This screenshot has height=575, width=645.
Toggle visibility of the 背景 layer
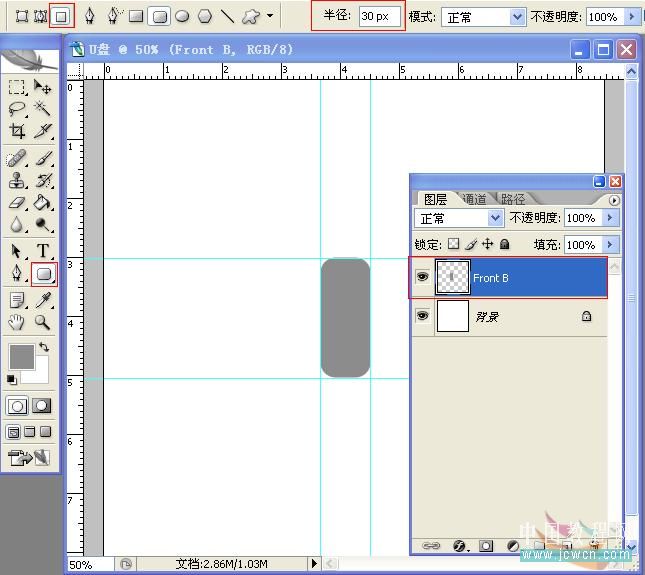(423, 316)
